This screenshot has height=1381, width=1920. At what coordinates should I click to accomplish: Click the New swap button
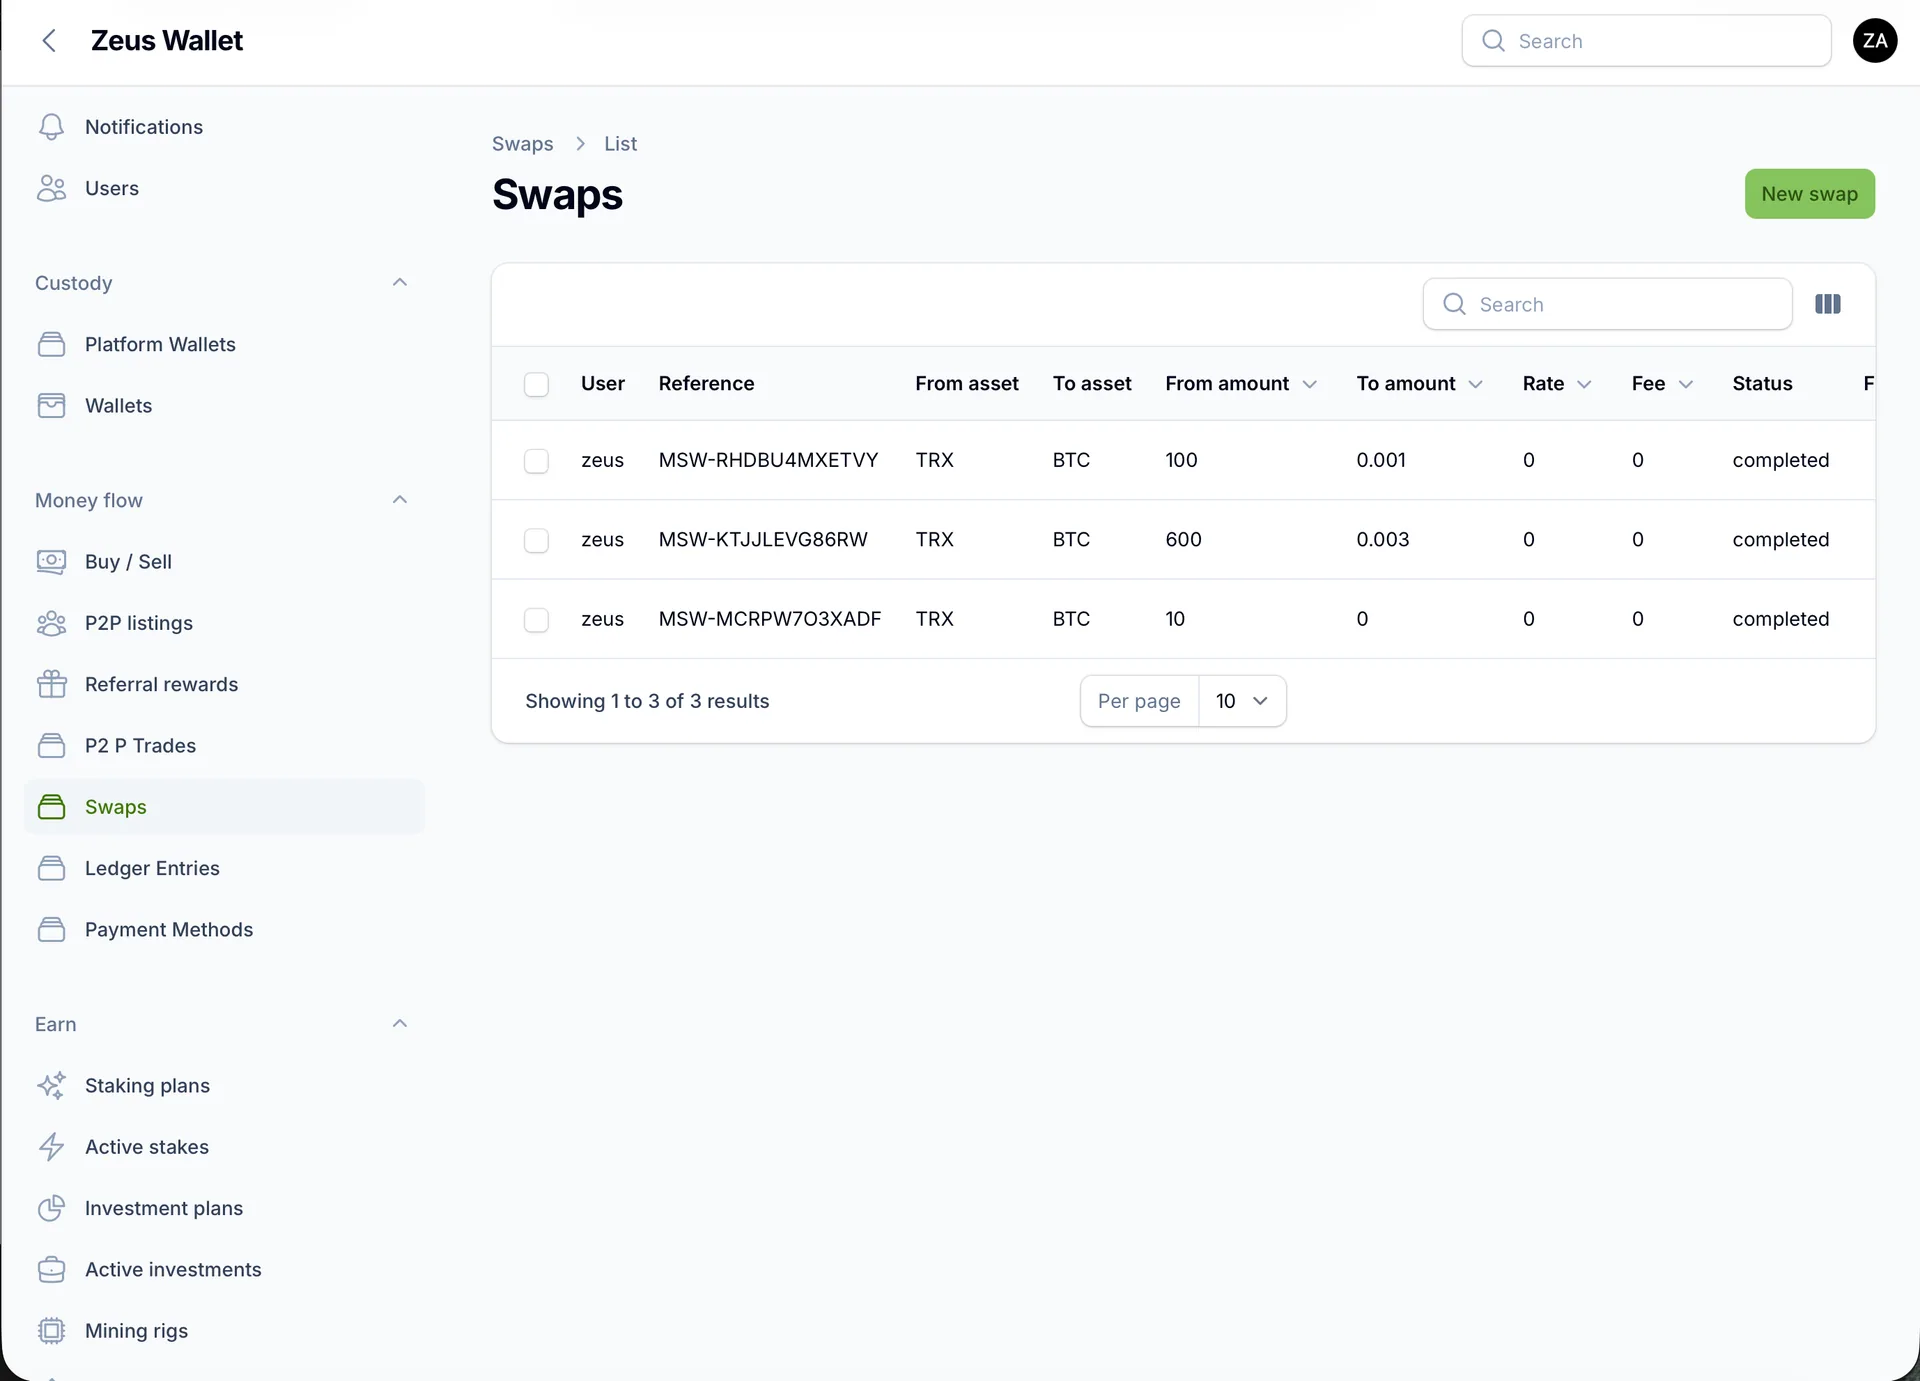pyautogui.click(x=1809, y=194)
